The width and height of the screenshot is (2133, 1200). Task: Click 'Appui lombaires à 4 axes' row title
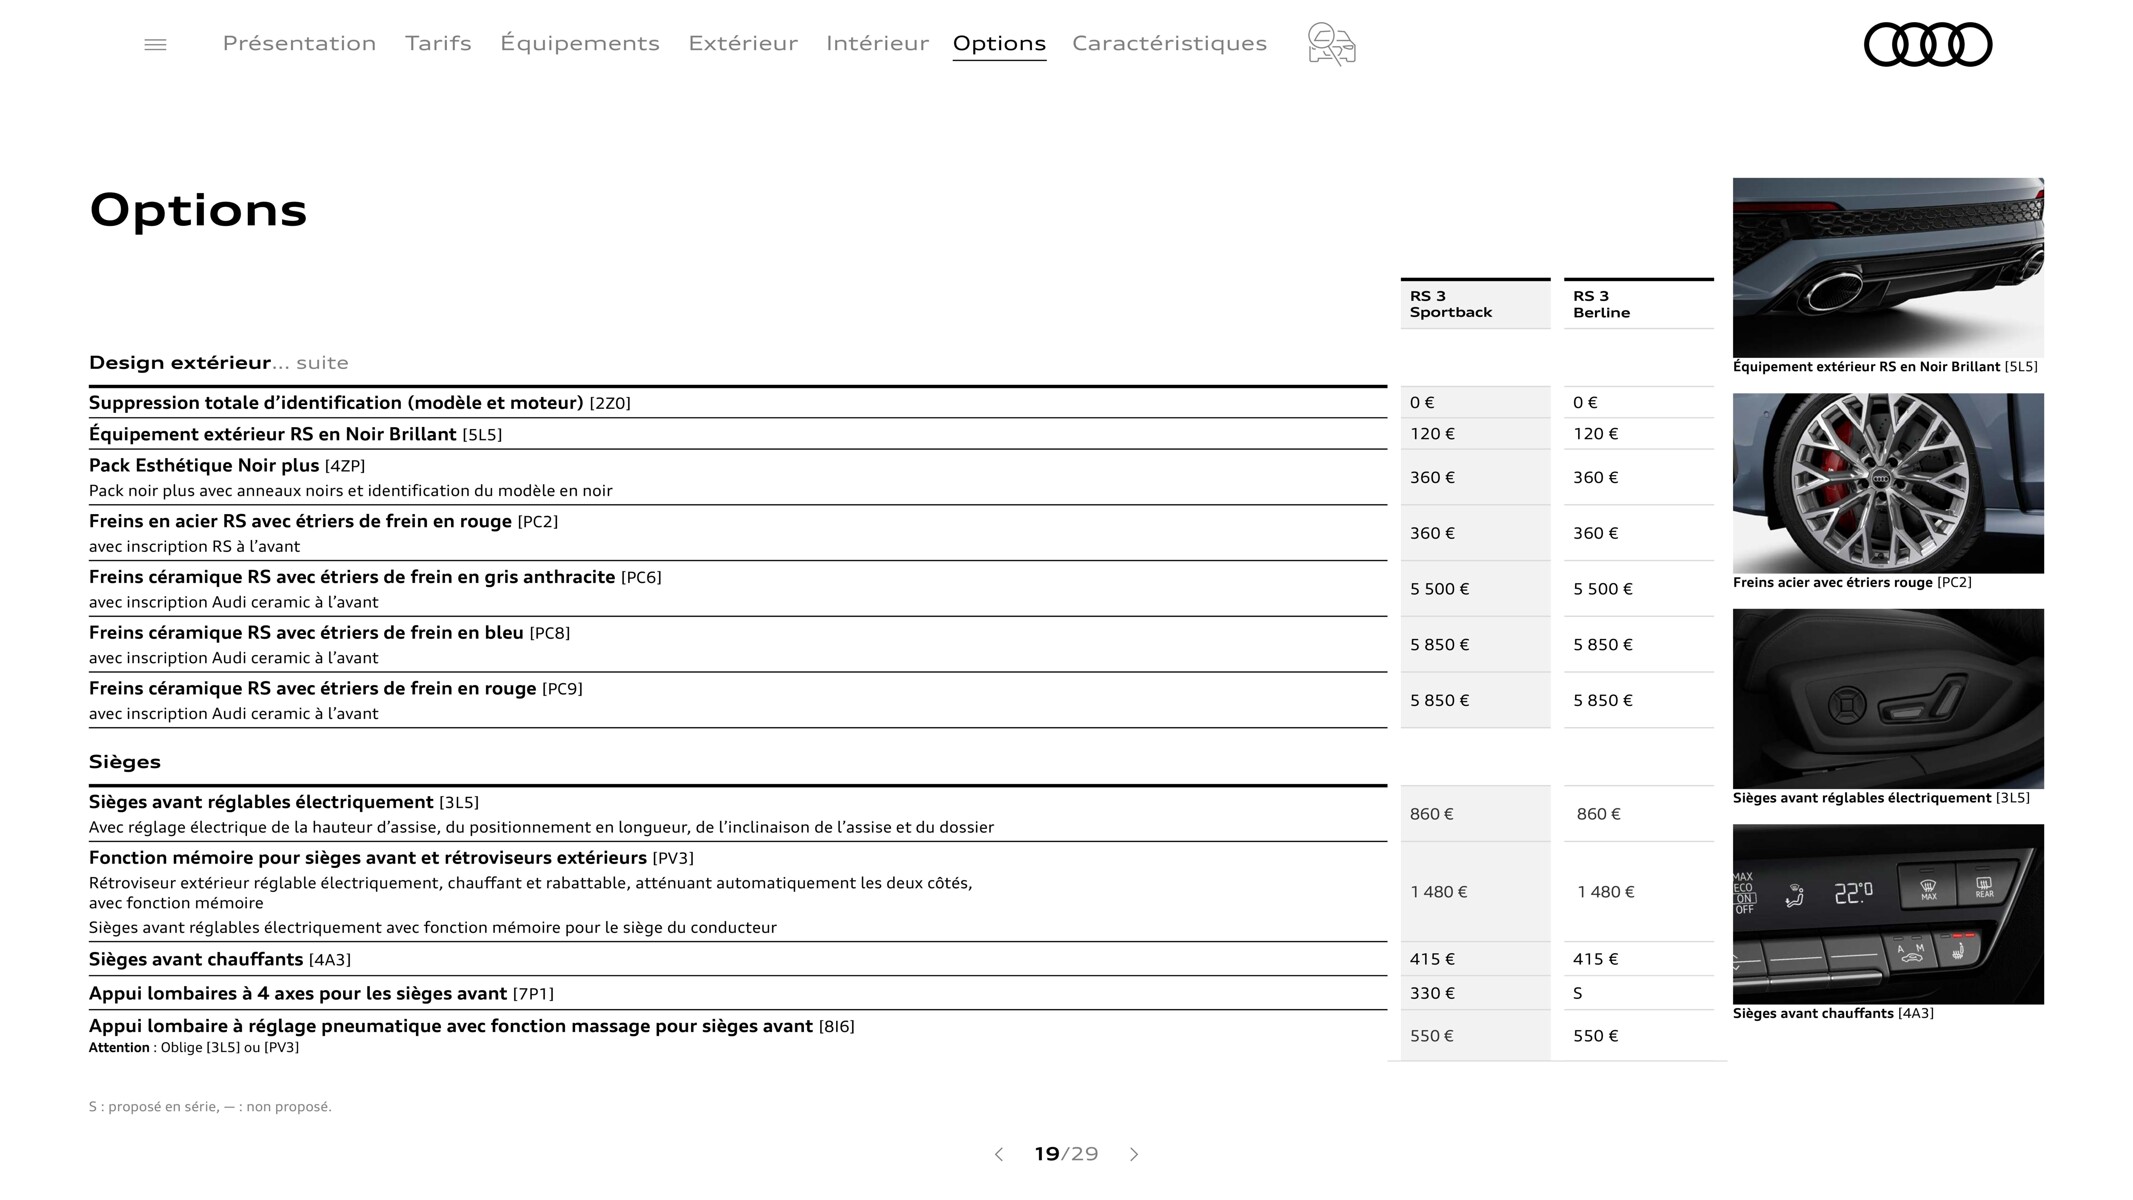pyautogui.click(x=321, y=993)
